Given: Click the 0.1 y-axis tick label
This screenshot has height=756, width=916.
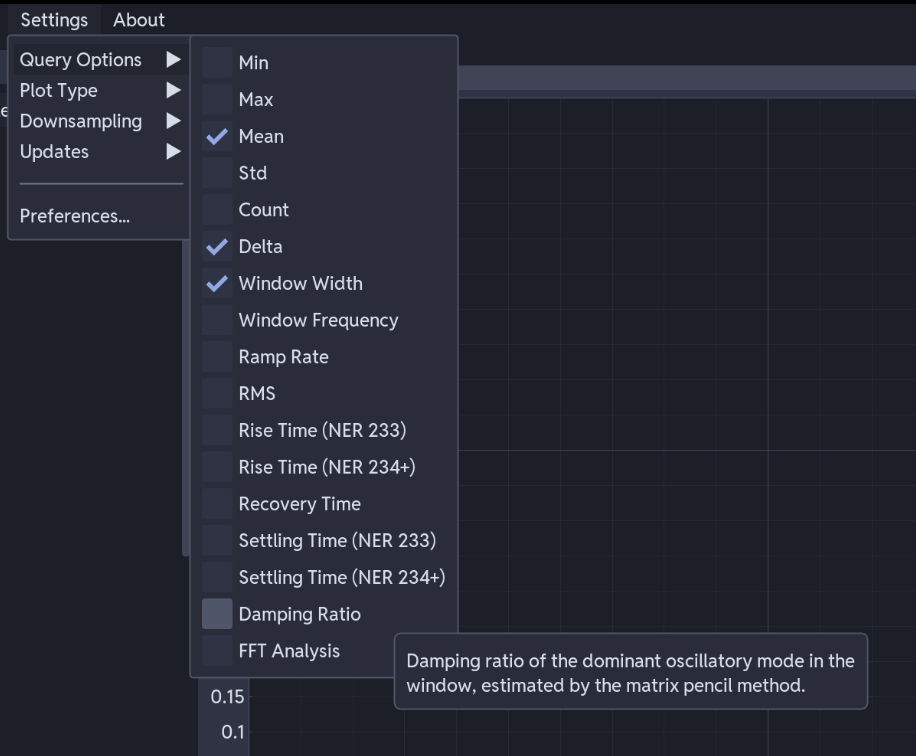Looking at the screenshot, I should click(233, 731).
